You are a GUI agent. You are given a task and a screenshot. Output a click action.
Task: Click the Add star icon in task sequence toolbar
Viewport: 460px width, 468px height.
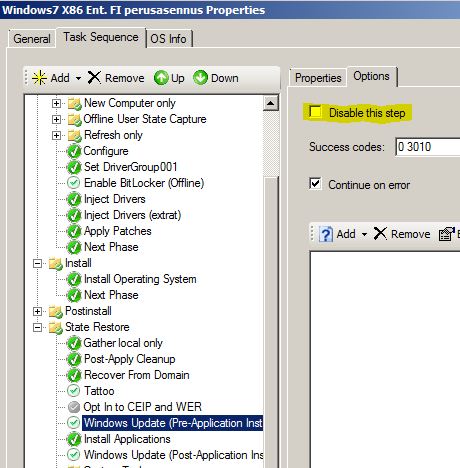39,78
